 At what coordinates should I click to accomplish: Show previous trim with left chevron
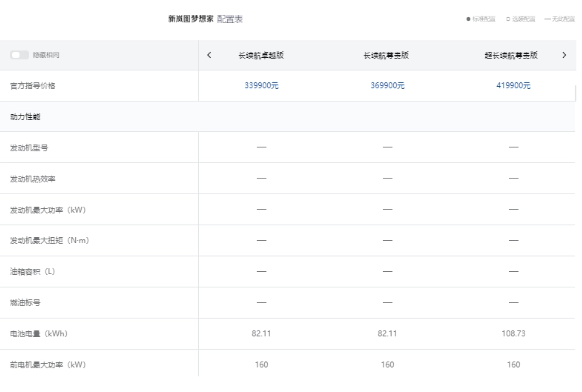209,55
